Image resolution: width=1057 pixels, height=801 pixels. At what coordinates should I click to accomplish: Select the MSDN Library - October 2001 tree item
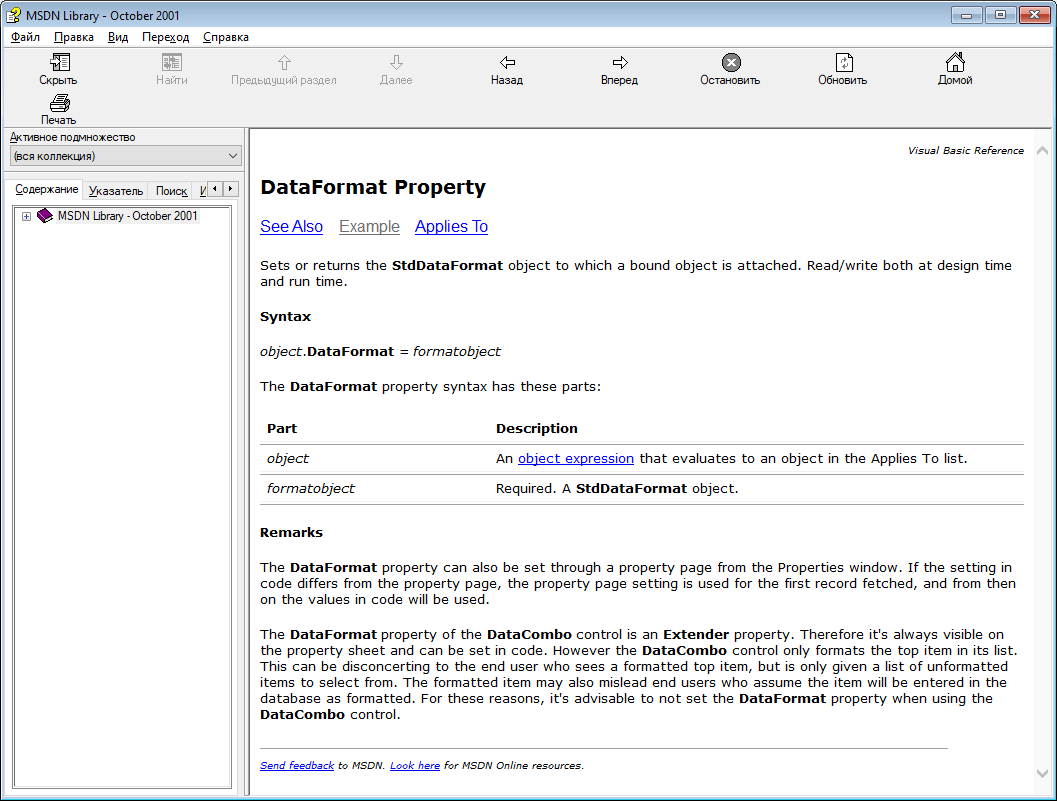tap(127, 216)
